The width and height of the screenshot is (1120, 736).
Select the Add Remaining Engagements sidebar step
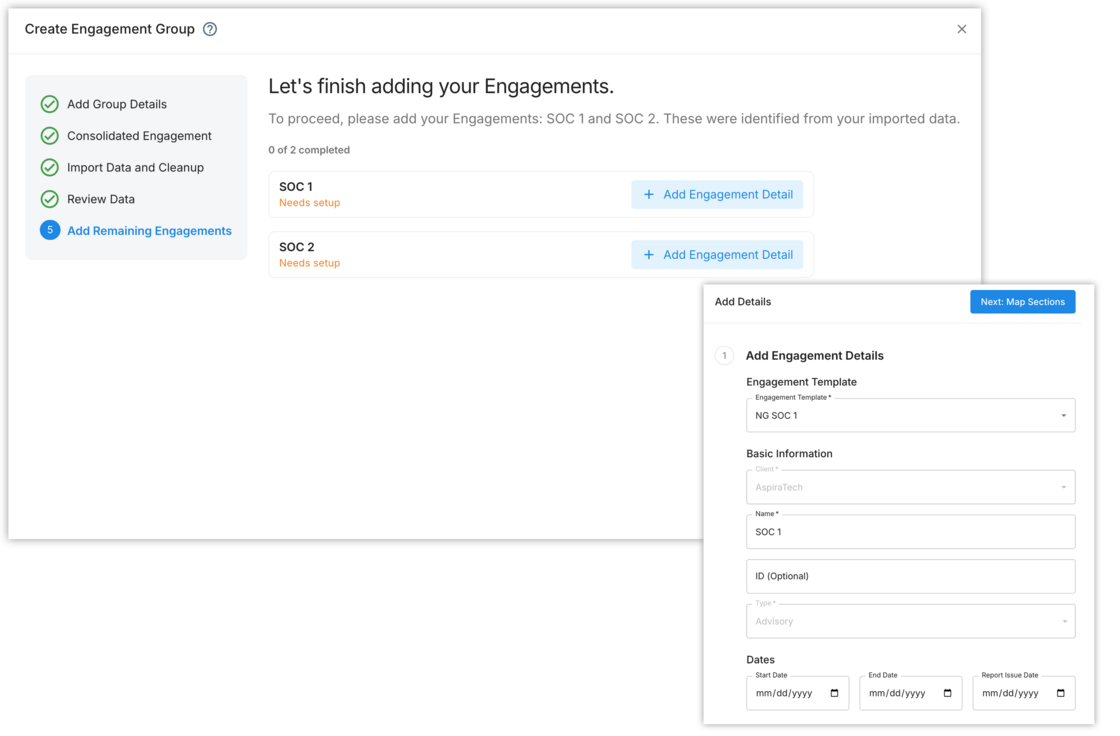pyautogui.click(x=149, y=230)
